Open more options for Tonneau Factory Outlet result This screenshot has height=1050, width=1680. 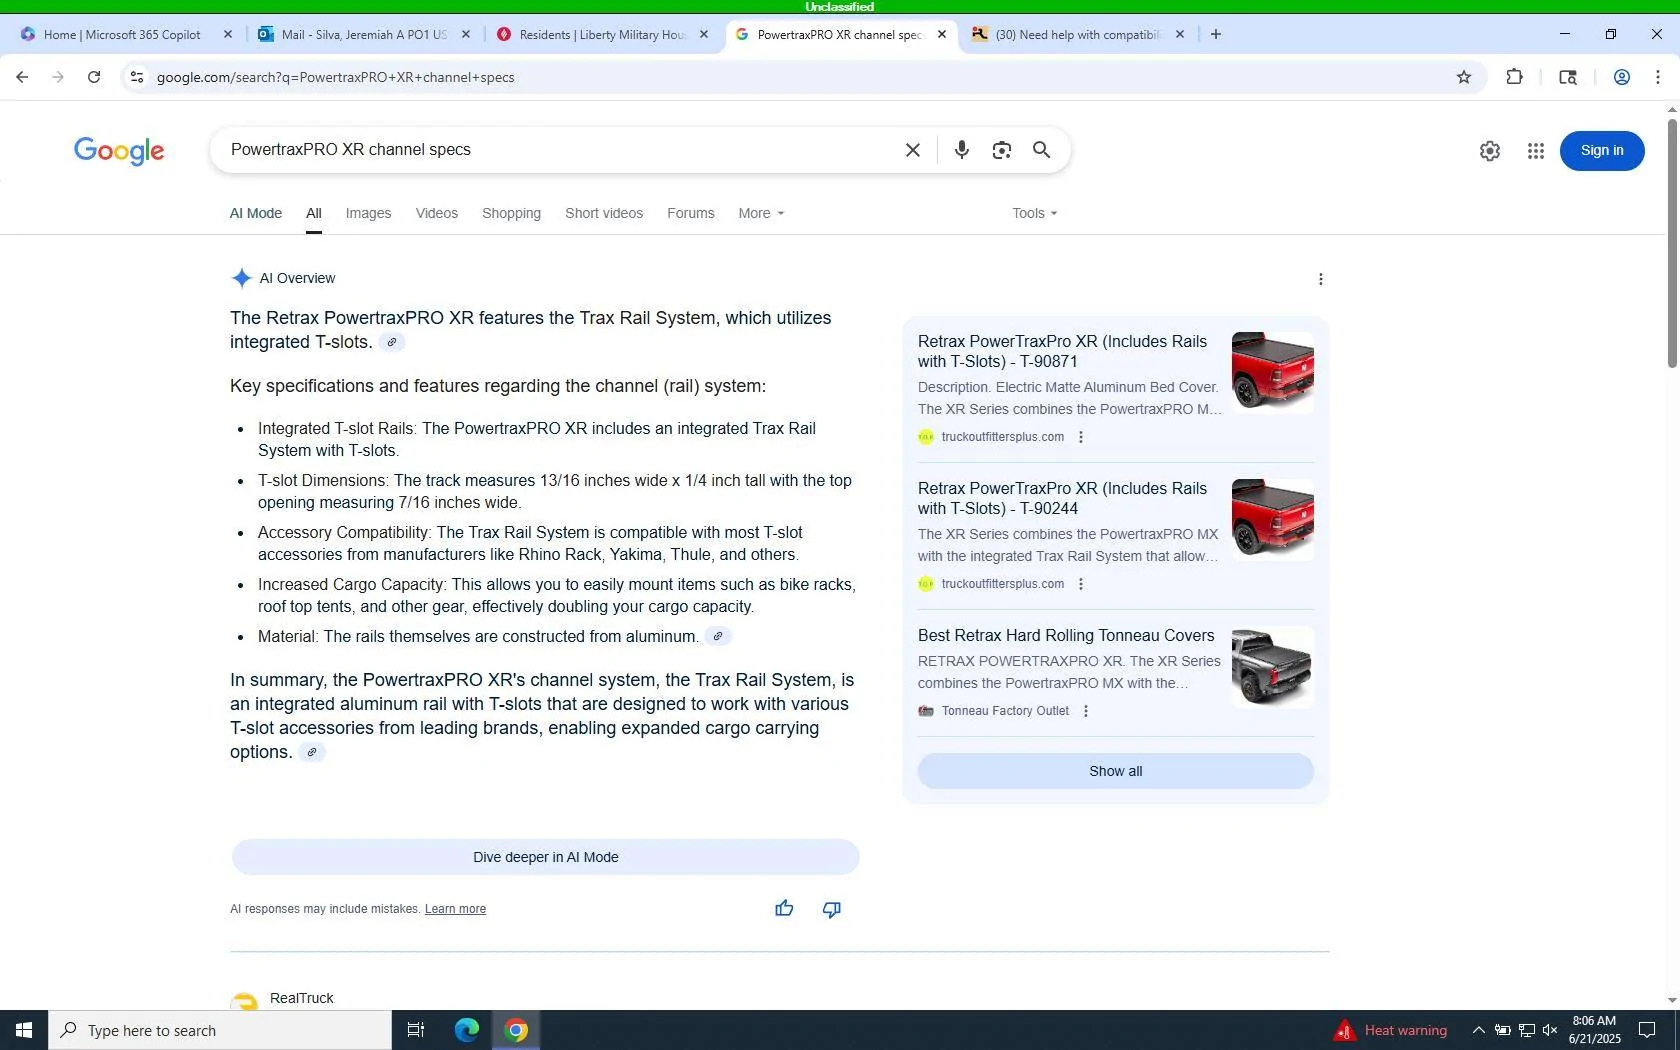pyautogui.click(x=1085, y=711)
